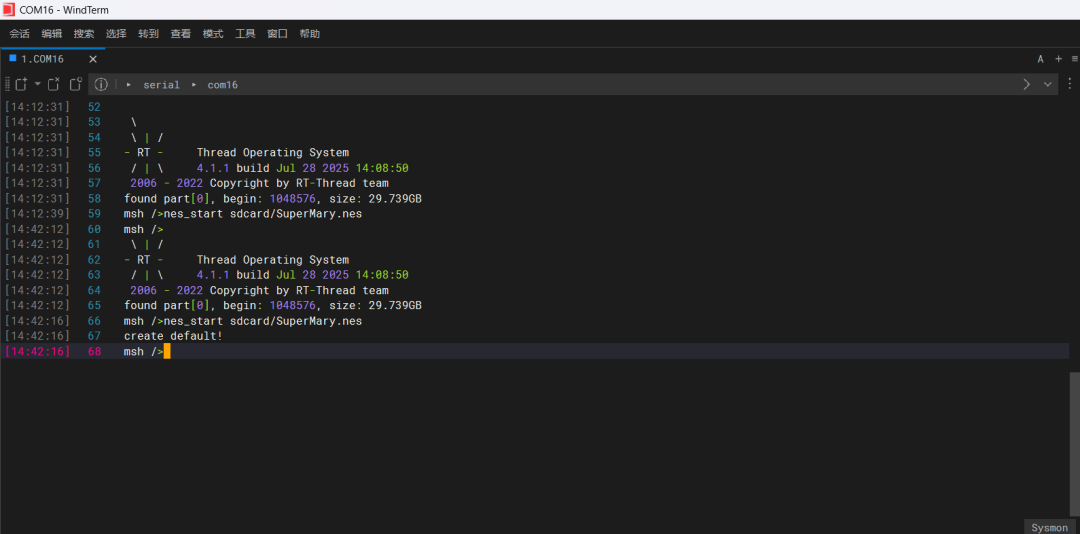
Task: Open the dropdown arrow beside new session
Action: tap(37, 84)
